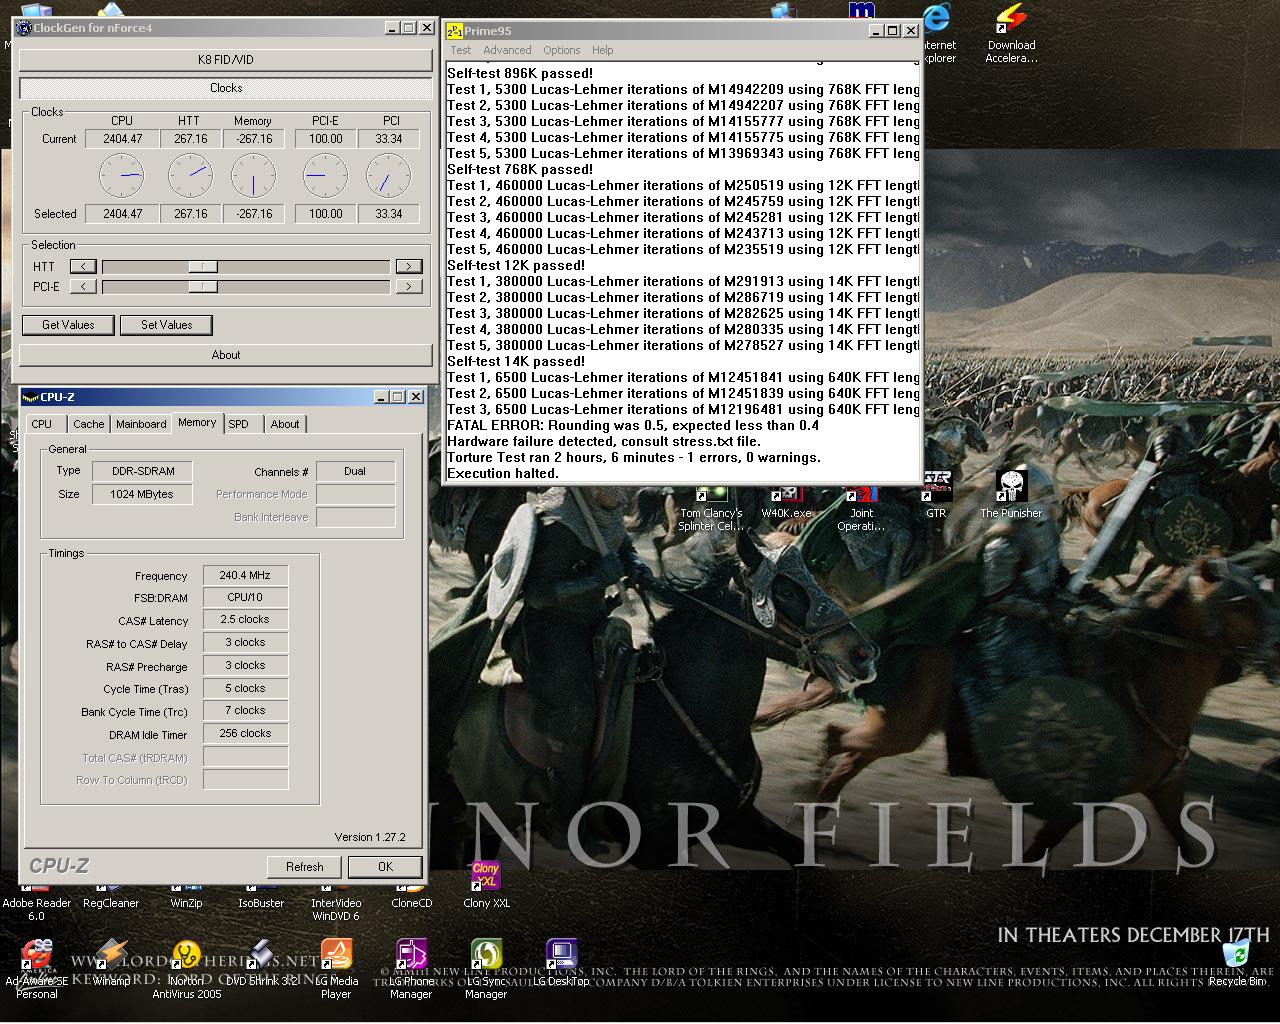This screenshot has height=1024, width=1280.
Task: Click the FSB:DRAM value CPU/10
Action: point(245,597)
